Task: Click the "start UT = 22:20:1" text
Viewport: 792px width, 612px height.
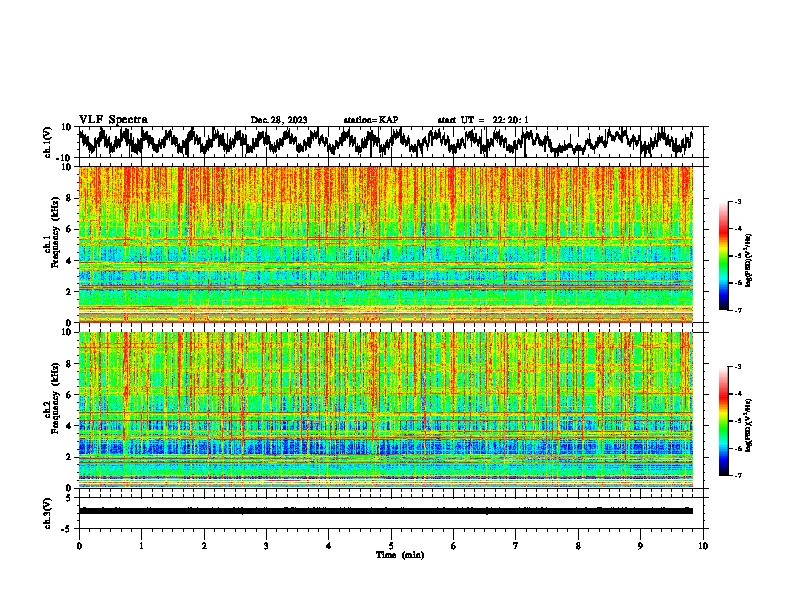Action: point(483,120)
